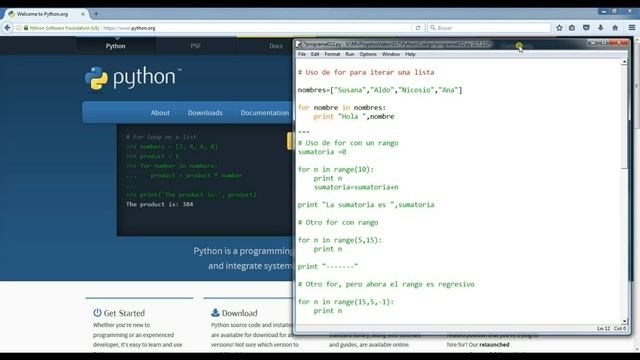Click the Firefox search box Buscar

pyautogui.click(x=489, y=28)
